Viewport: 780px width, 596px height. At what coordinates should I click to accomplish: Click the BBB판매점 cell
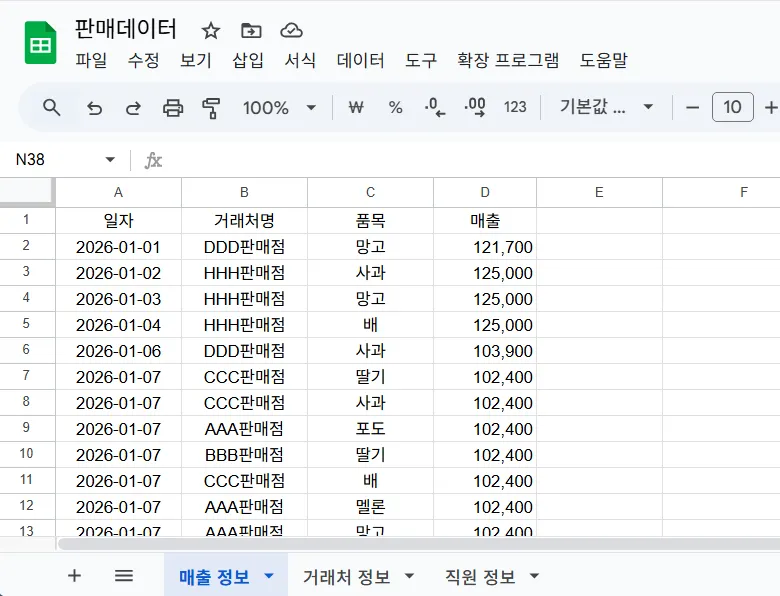pos(244,455)
